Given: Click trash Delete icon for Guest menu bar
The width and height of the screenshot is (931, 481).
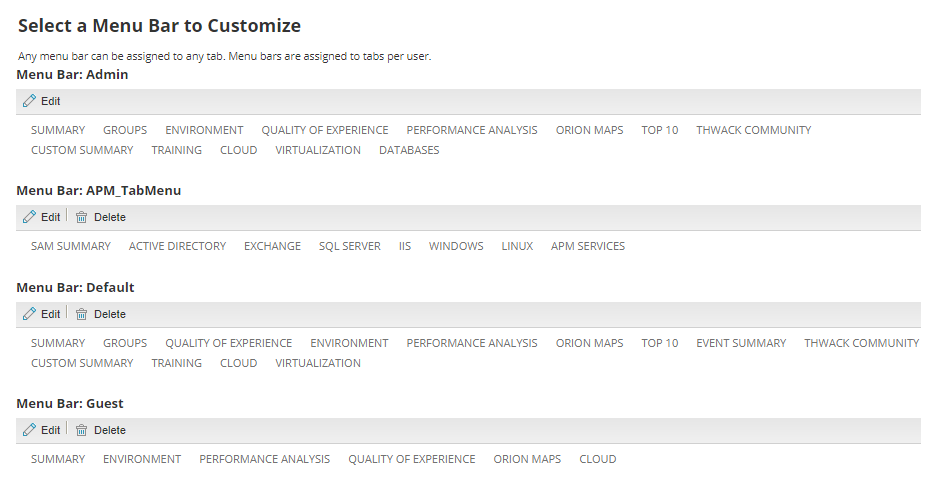Looking at the screenshot, I should [x=82, y=430].
